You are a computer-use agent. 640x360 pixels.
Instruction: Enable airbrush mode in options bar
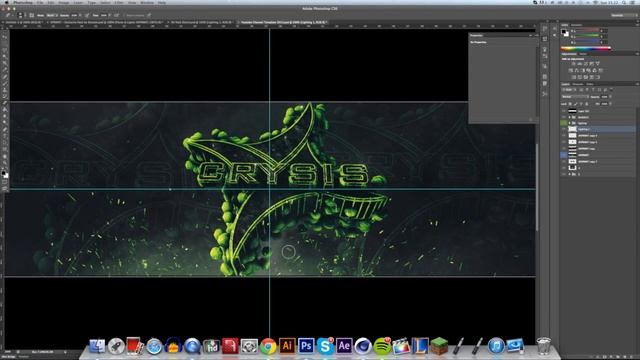(116, 15)
